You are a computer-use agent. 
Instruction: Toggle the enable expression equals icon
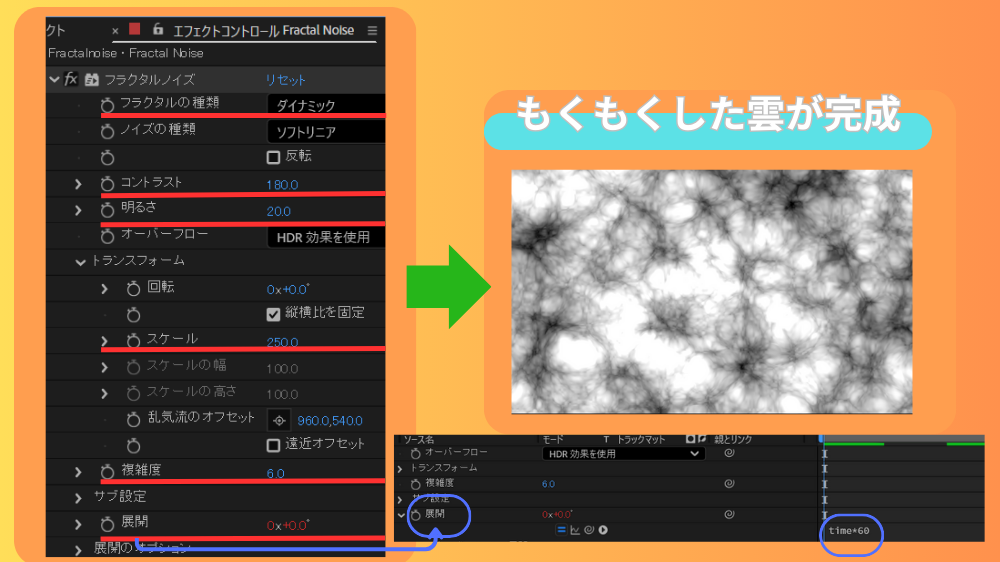point(561,530)
